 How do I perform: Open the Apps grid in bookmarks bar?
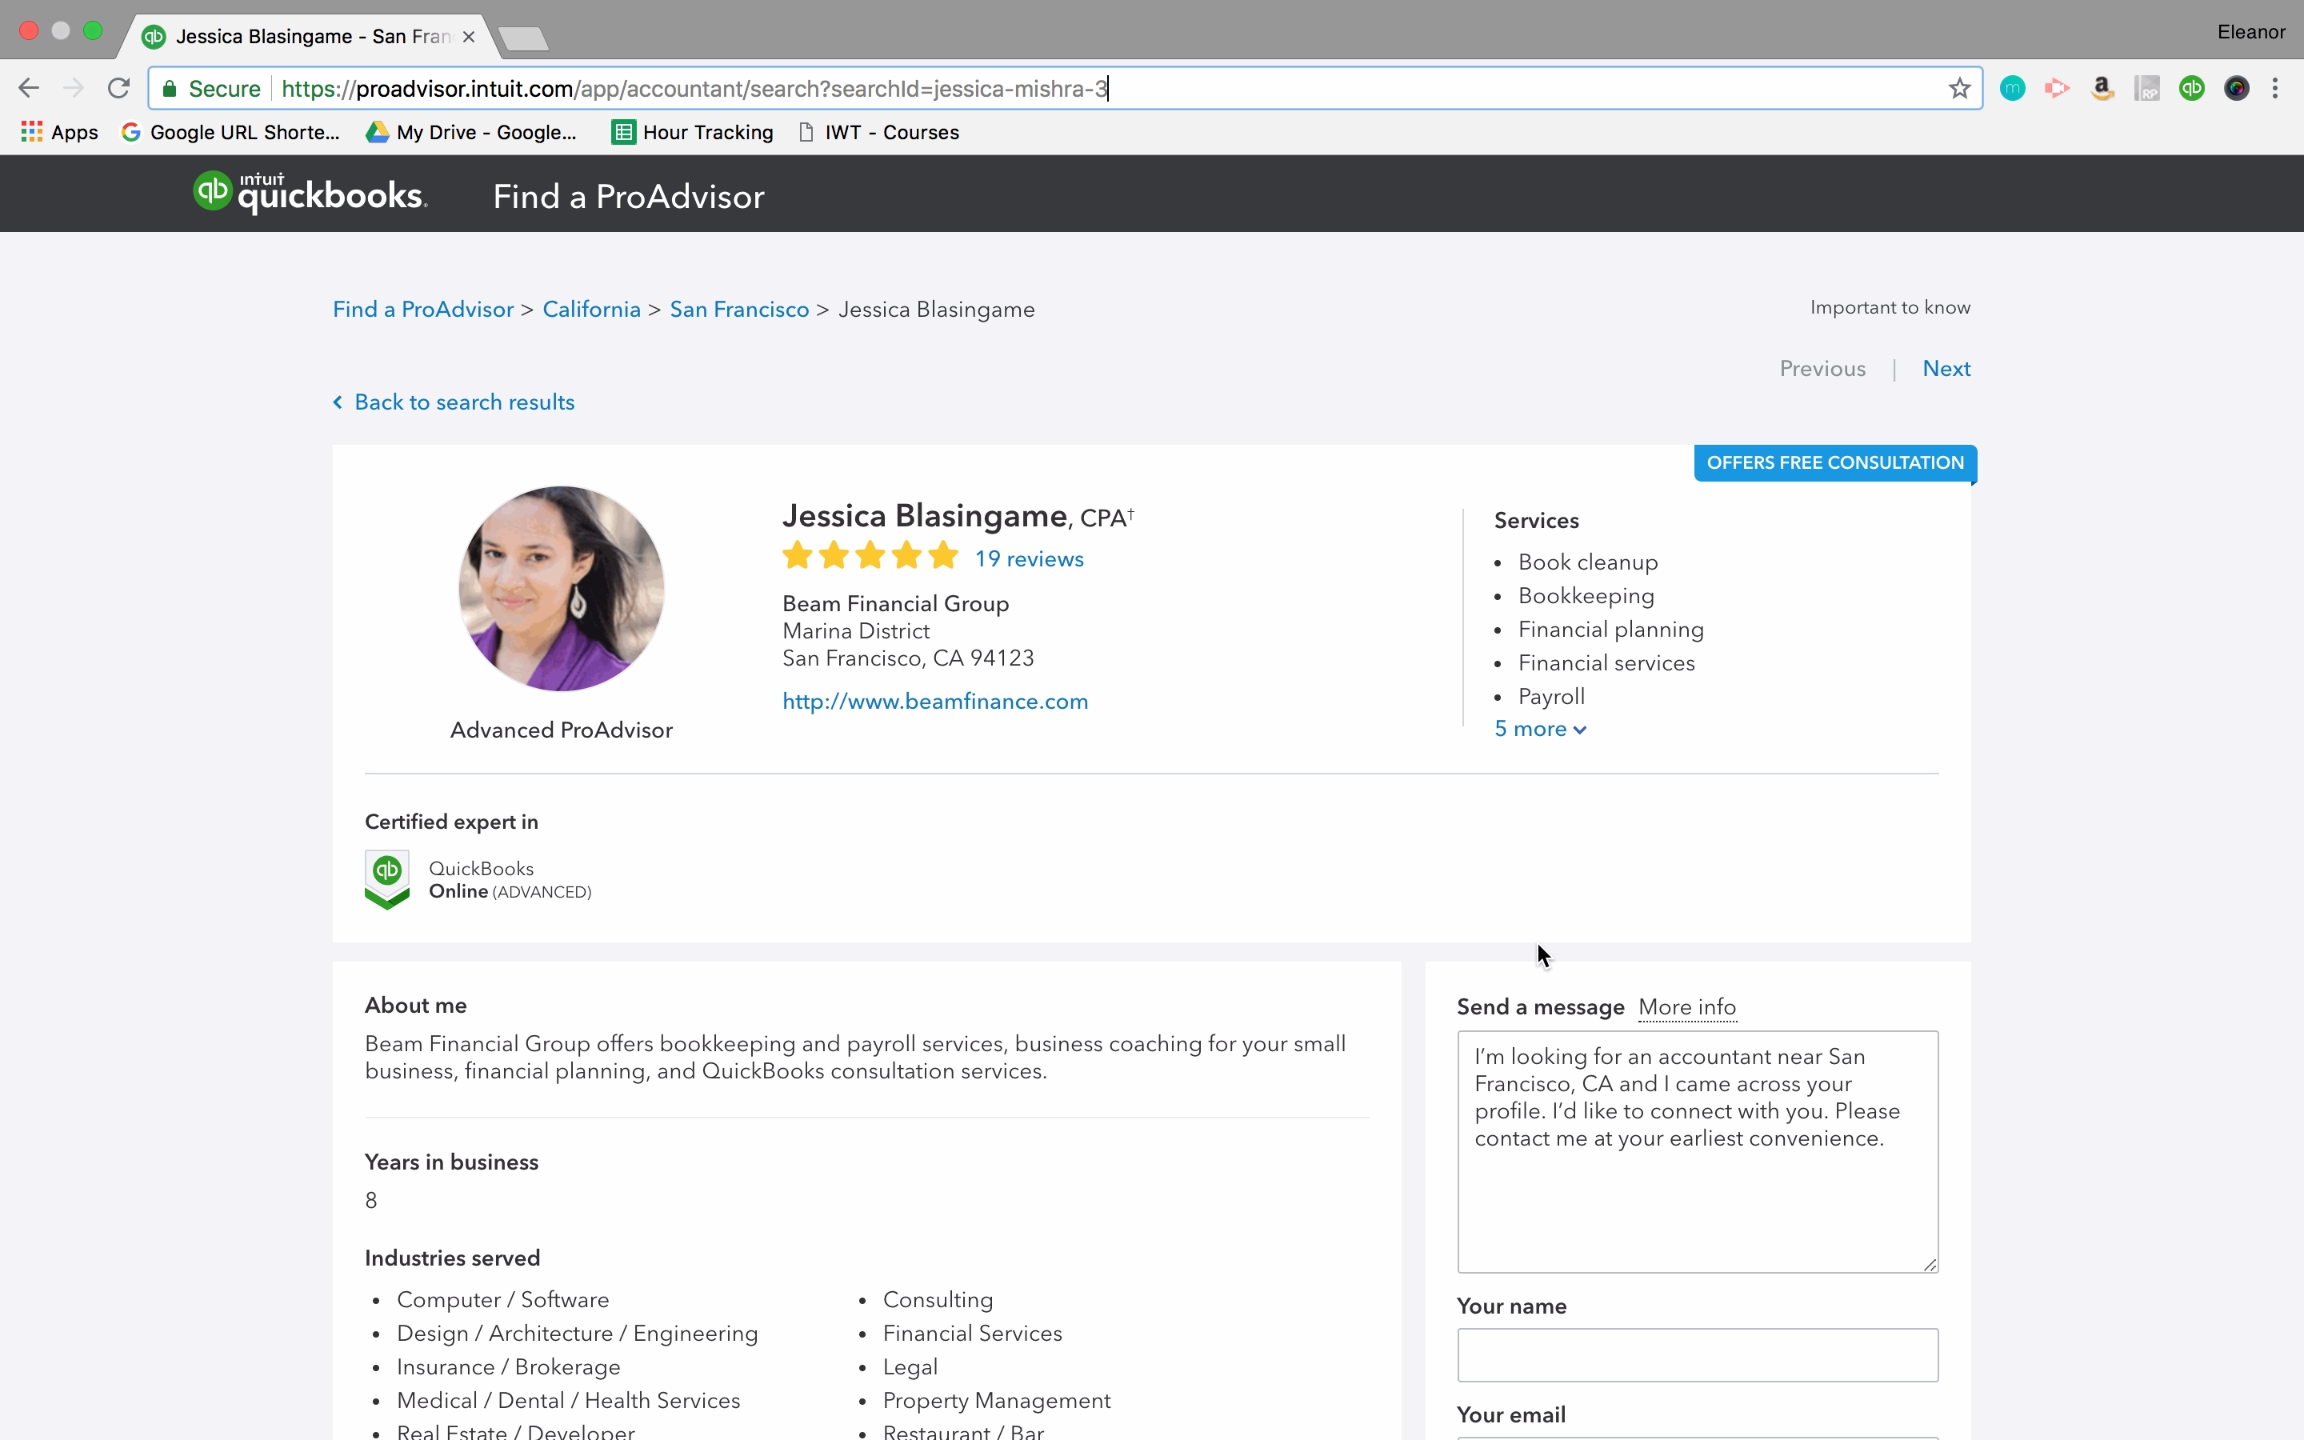point(59,132)
